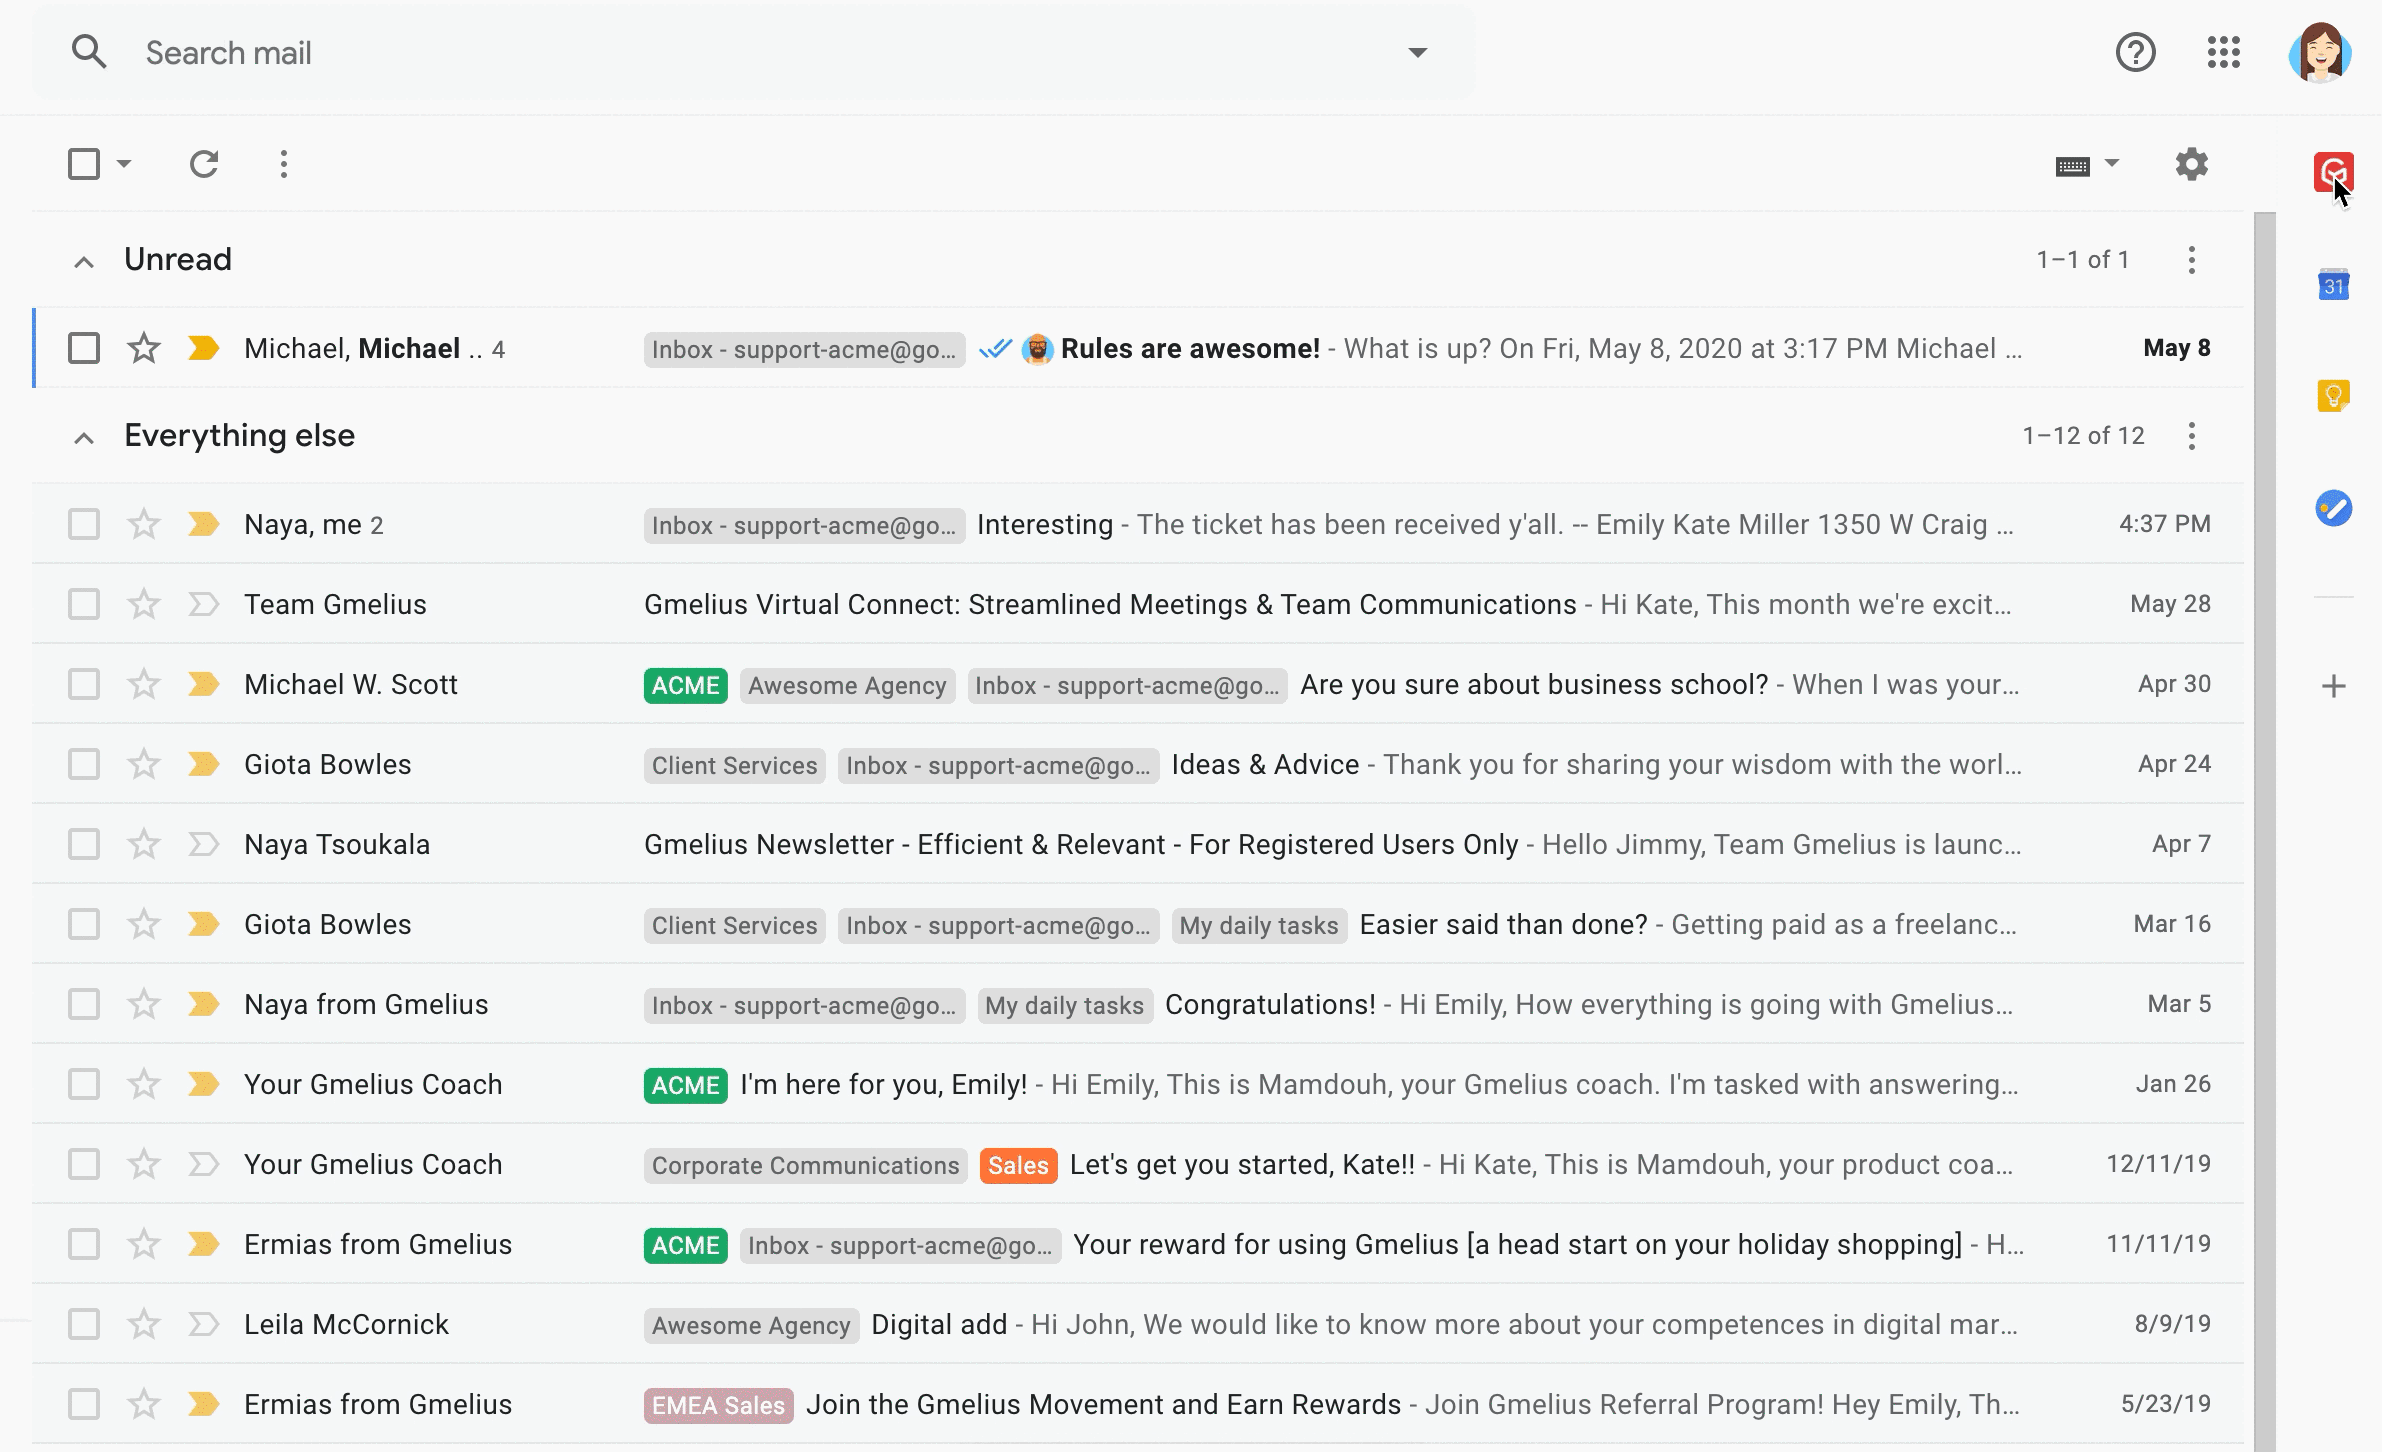Viewport: 2382px width, 1452px height.
Task: Click My daily tasks label on Congratulations email
Action: pyautogui.click(x=1064, y=1005)
